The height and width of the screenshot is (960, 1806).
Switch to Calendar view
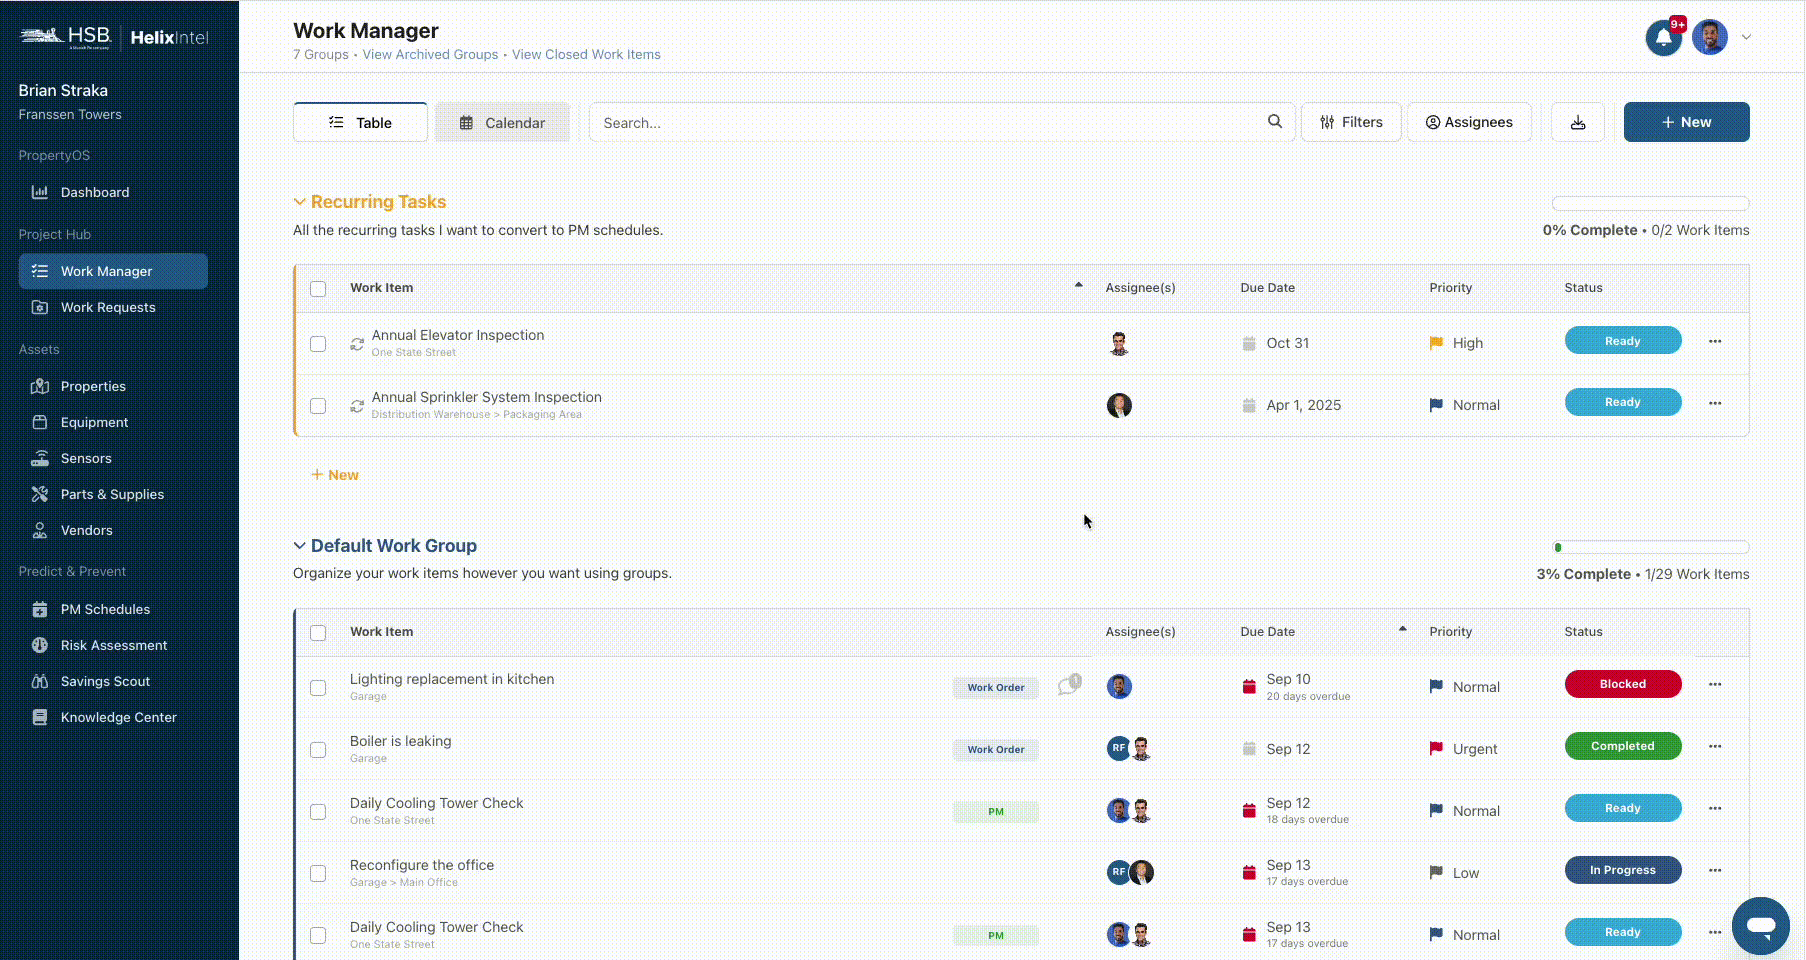pyautogui.click(x=502, y=122)
